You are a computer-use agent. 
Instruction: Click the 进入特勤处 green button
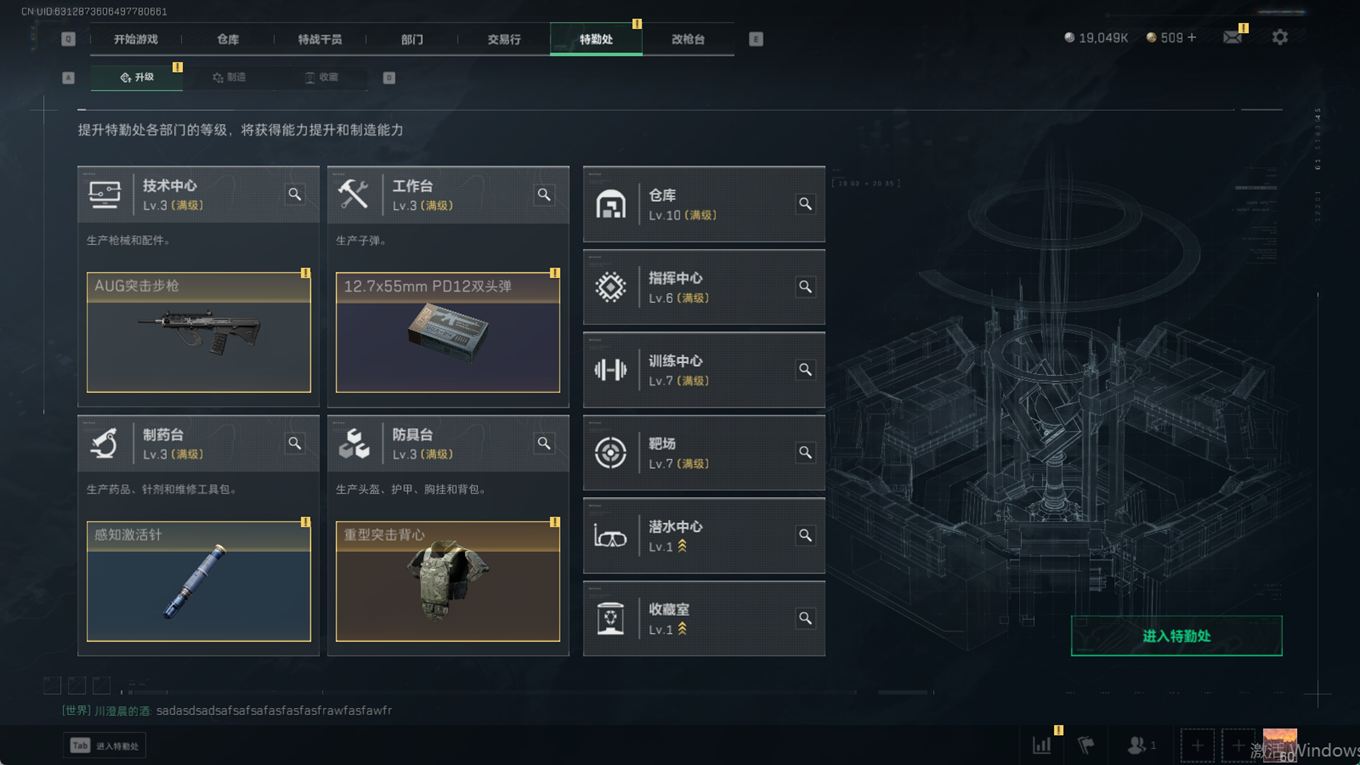click(1176, 636)
